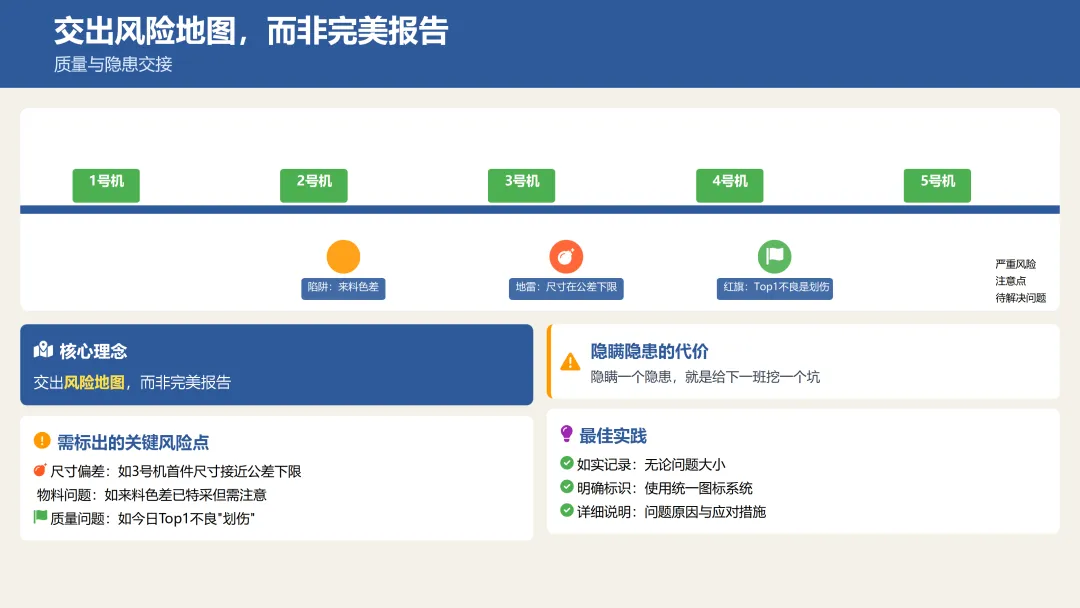Click the slide subtitle 质量与隐患交接

[113, 64]
